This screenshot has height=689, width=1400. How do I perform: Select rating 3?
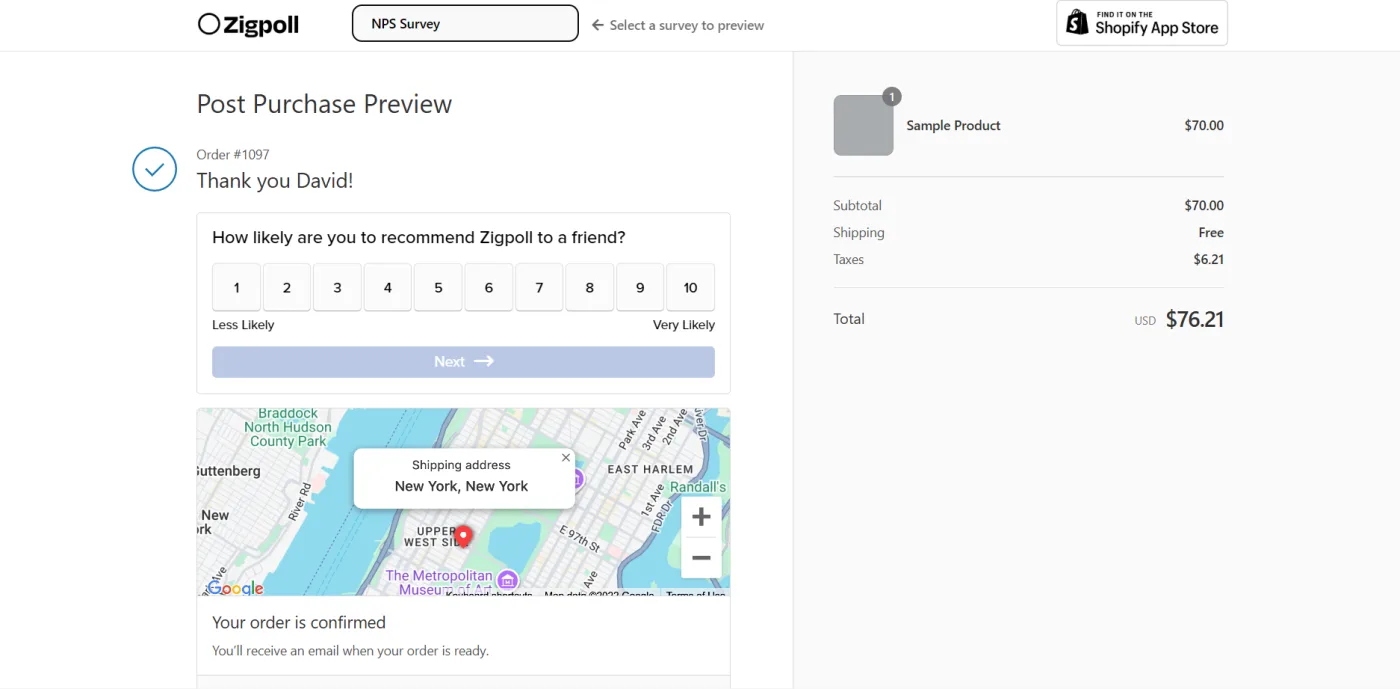(x=337, y=288)
